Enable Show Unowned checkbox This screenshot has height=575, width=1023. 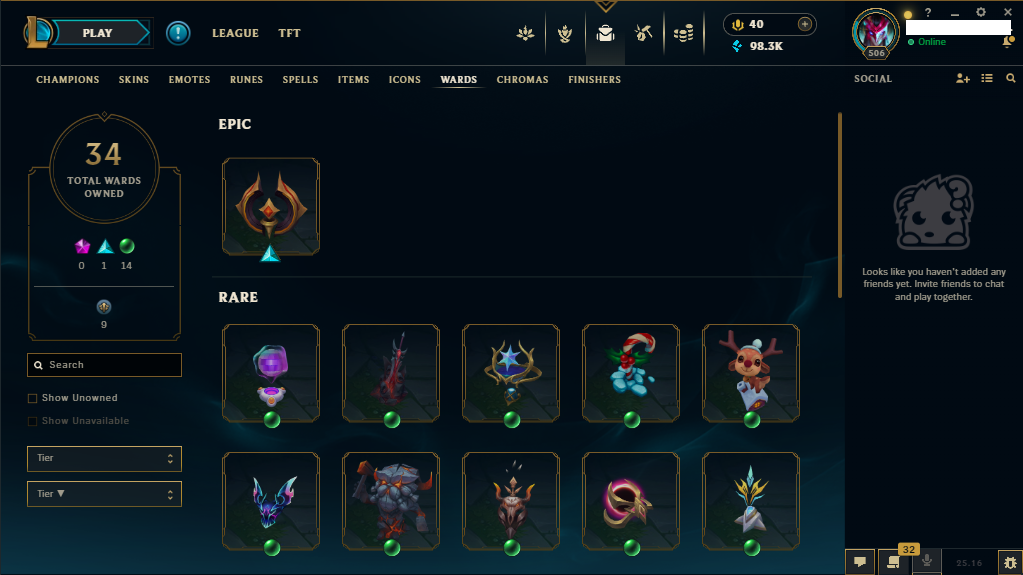point(32,398)
